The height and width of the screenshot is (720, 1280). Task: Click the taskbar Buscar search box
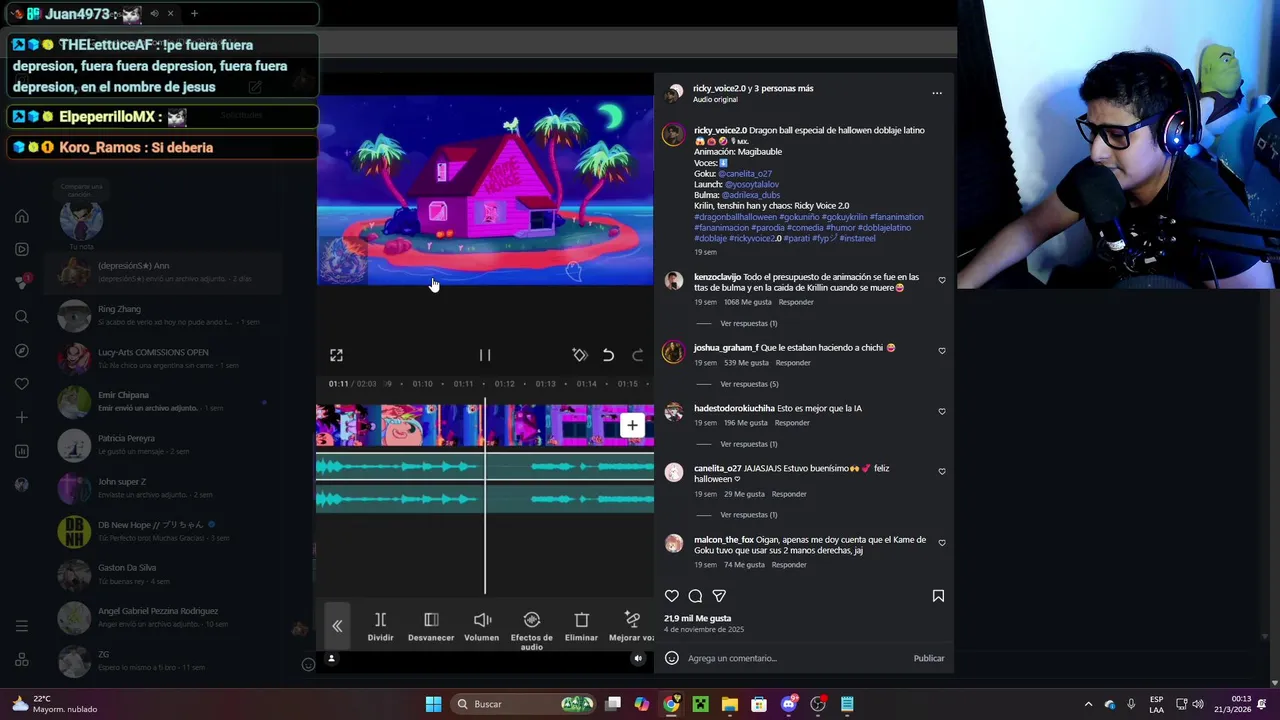[523, 704]
